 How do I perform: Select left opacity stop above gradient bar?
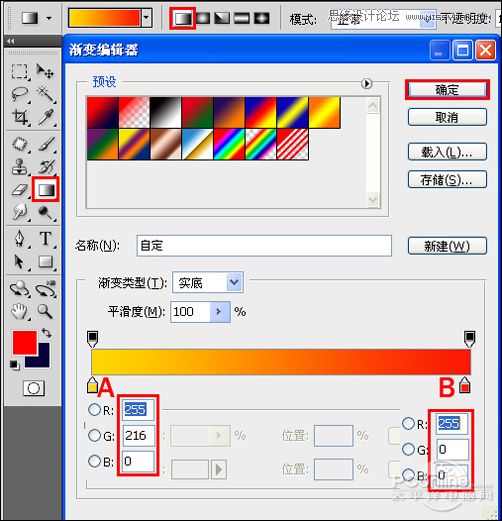[x=92, y=339]
